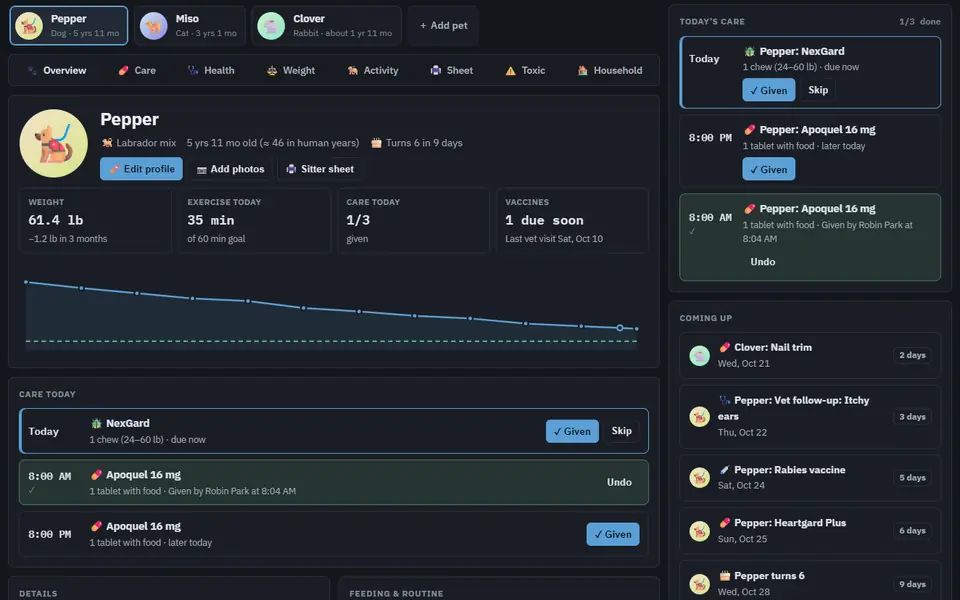
Task: Click Pepper's large dog avatar in profile
Action: point(53,143)
